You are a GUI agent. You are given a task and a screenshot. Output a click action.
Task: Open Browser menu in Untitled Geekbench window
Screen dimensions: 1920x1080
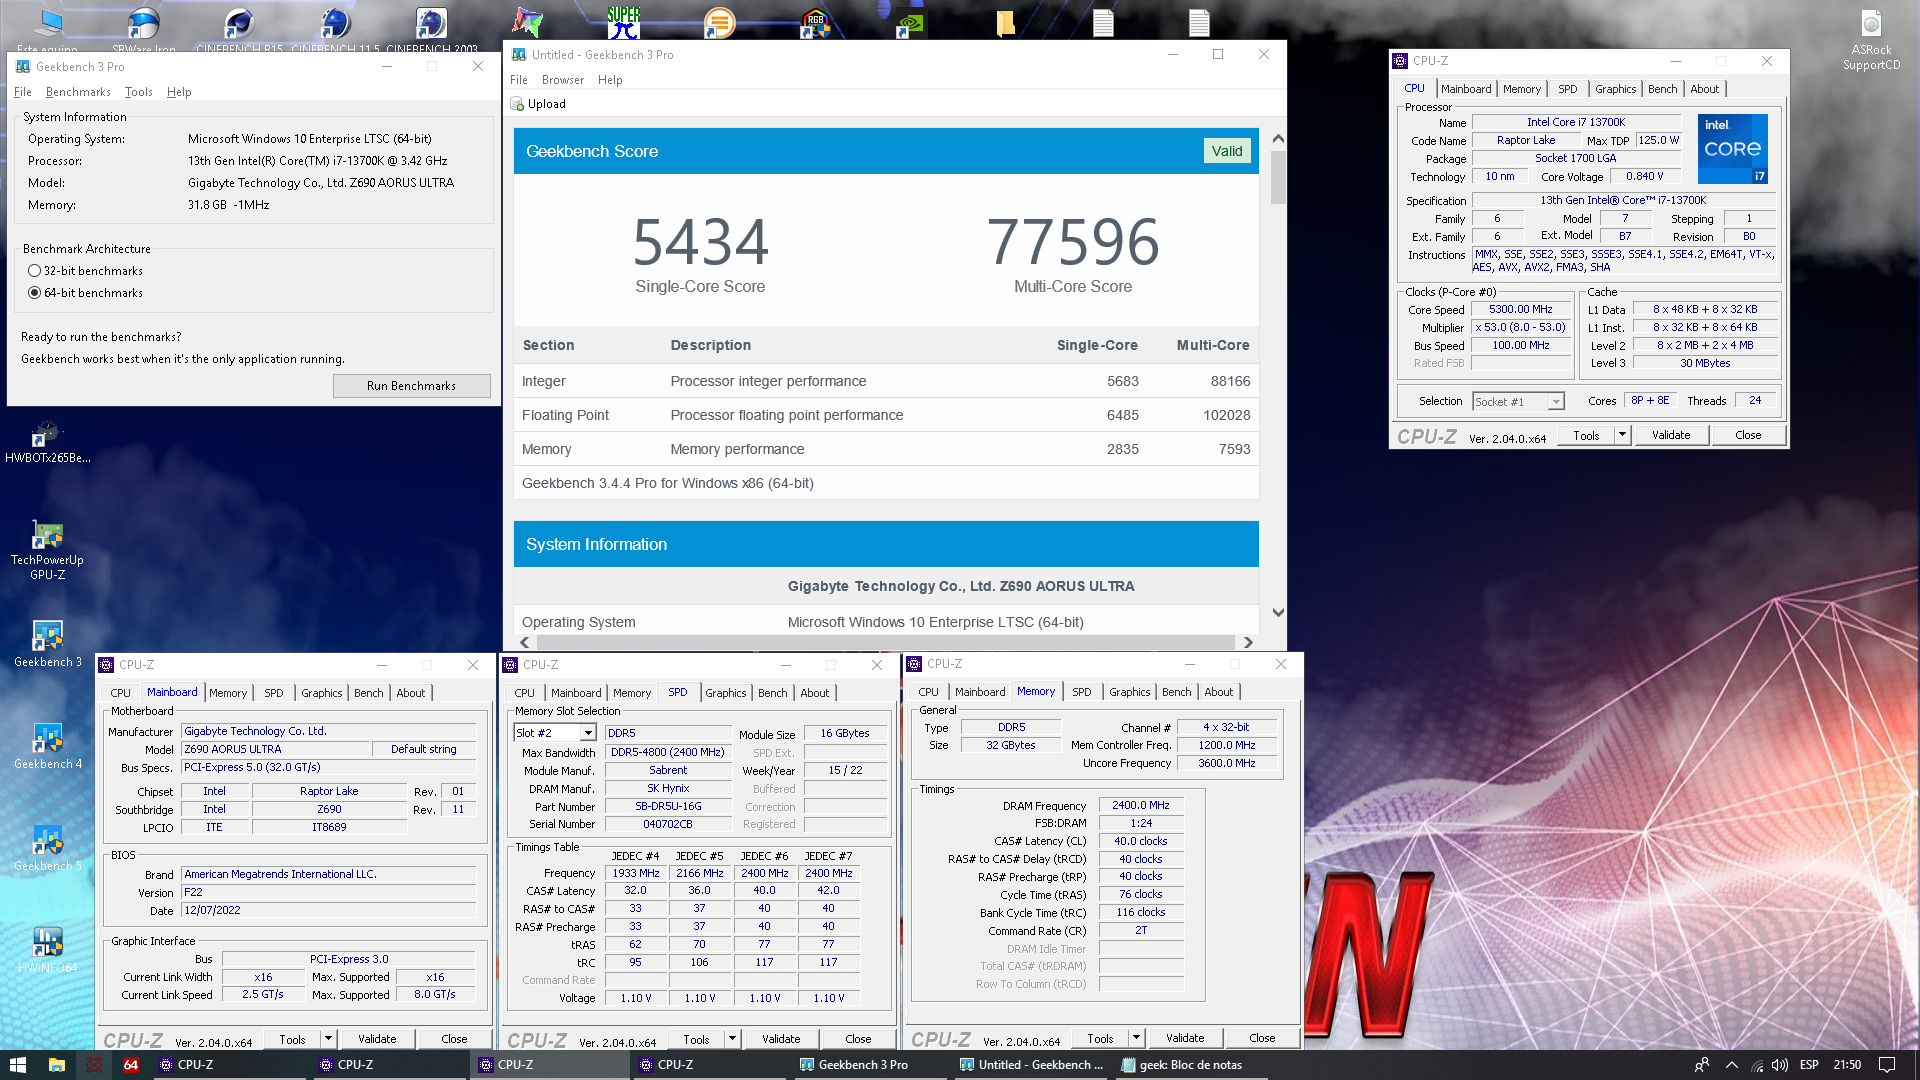(562, 80)
